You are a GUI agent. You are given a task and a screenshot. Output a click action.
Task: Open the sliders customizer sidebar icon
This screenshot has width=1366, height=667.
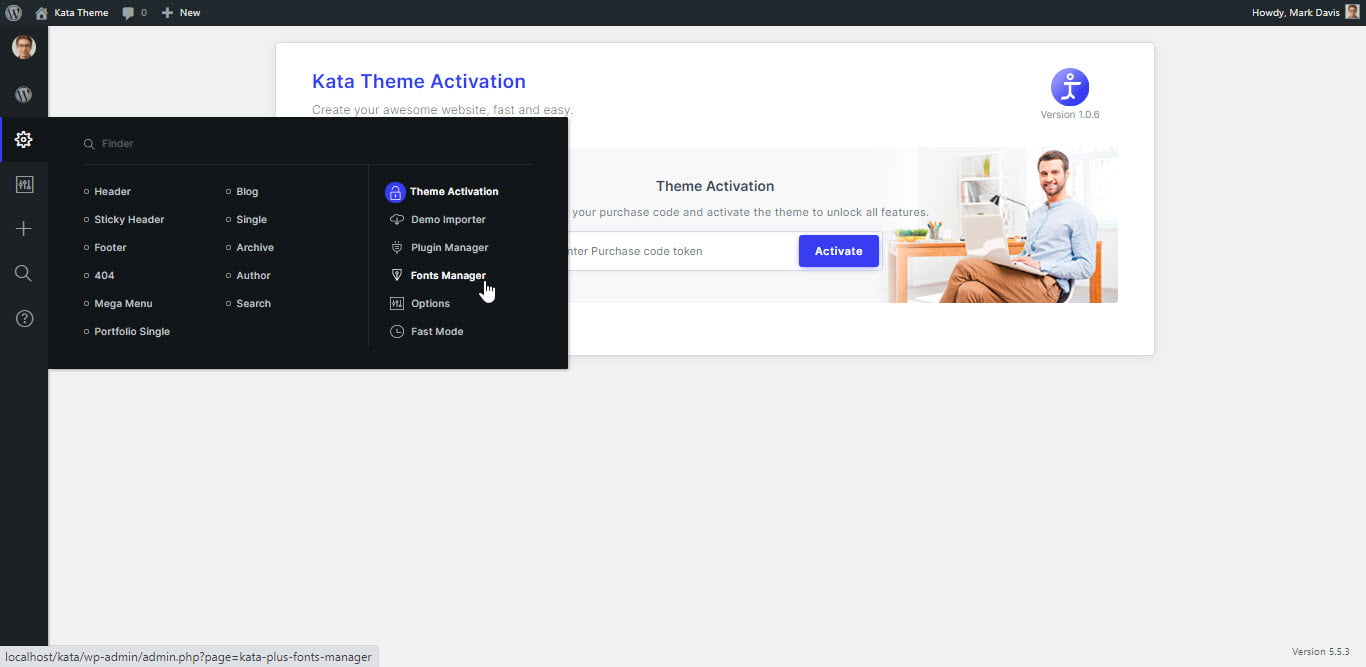(x=24, y=185)
